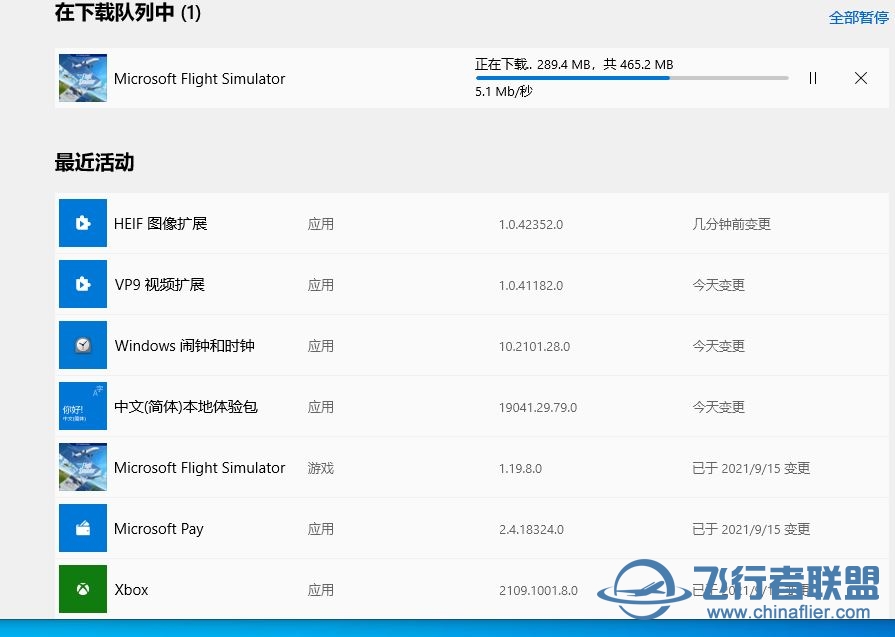This screenshot has width=895, height=637.
Task: Click 今天变更 in Windows 闹钟和时钟 row
Action: pyautogui.click(x=719, y=346)
